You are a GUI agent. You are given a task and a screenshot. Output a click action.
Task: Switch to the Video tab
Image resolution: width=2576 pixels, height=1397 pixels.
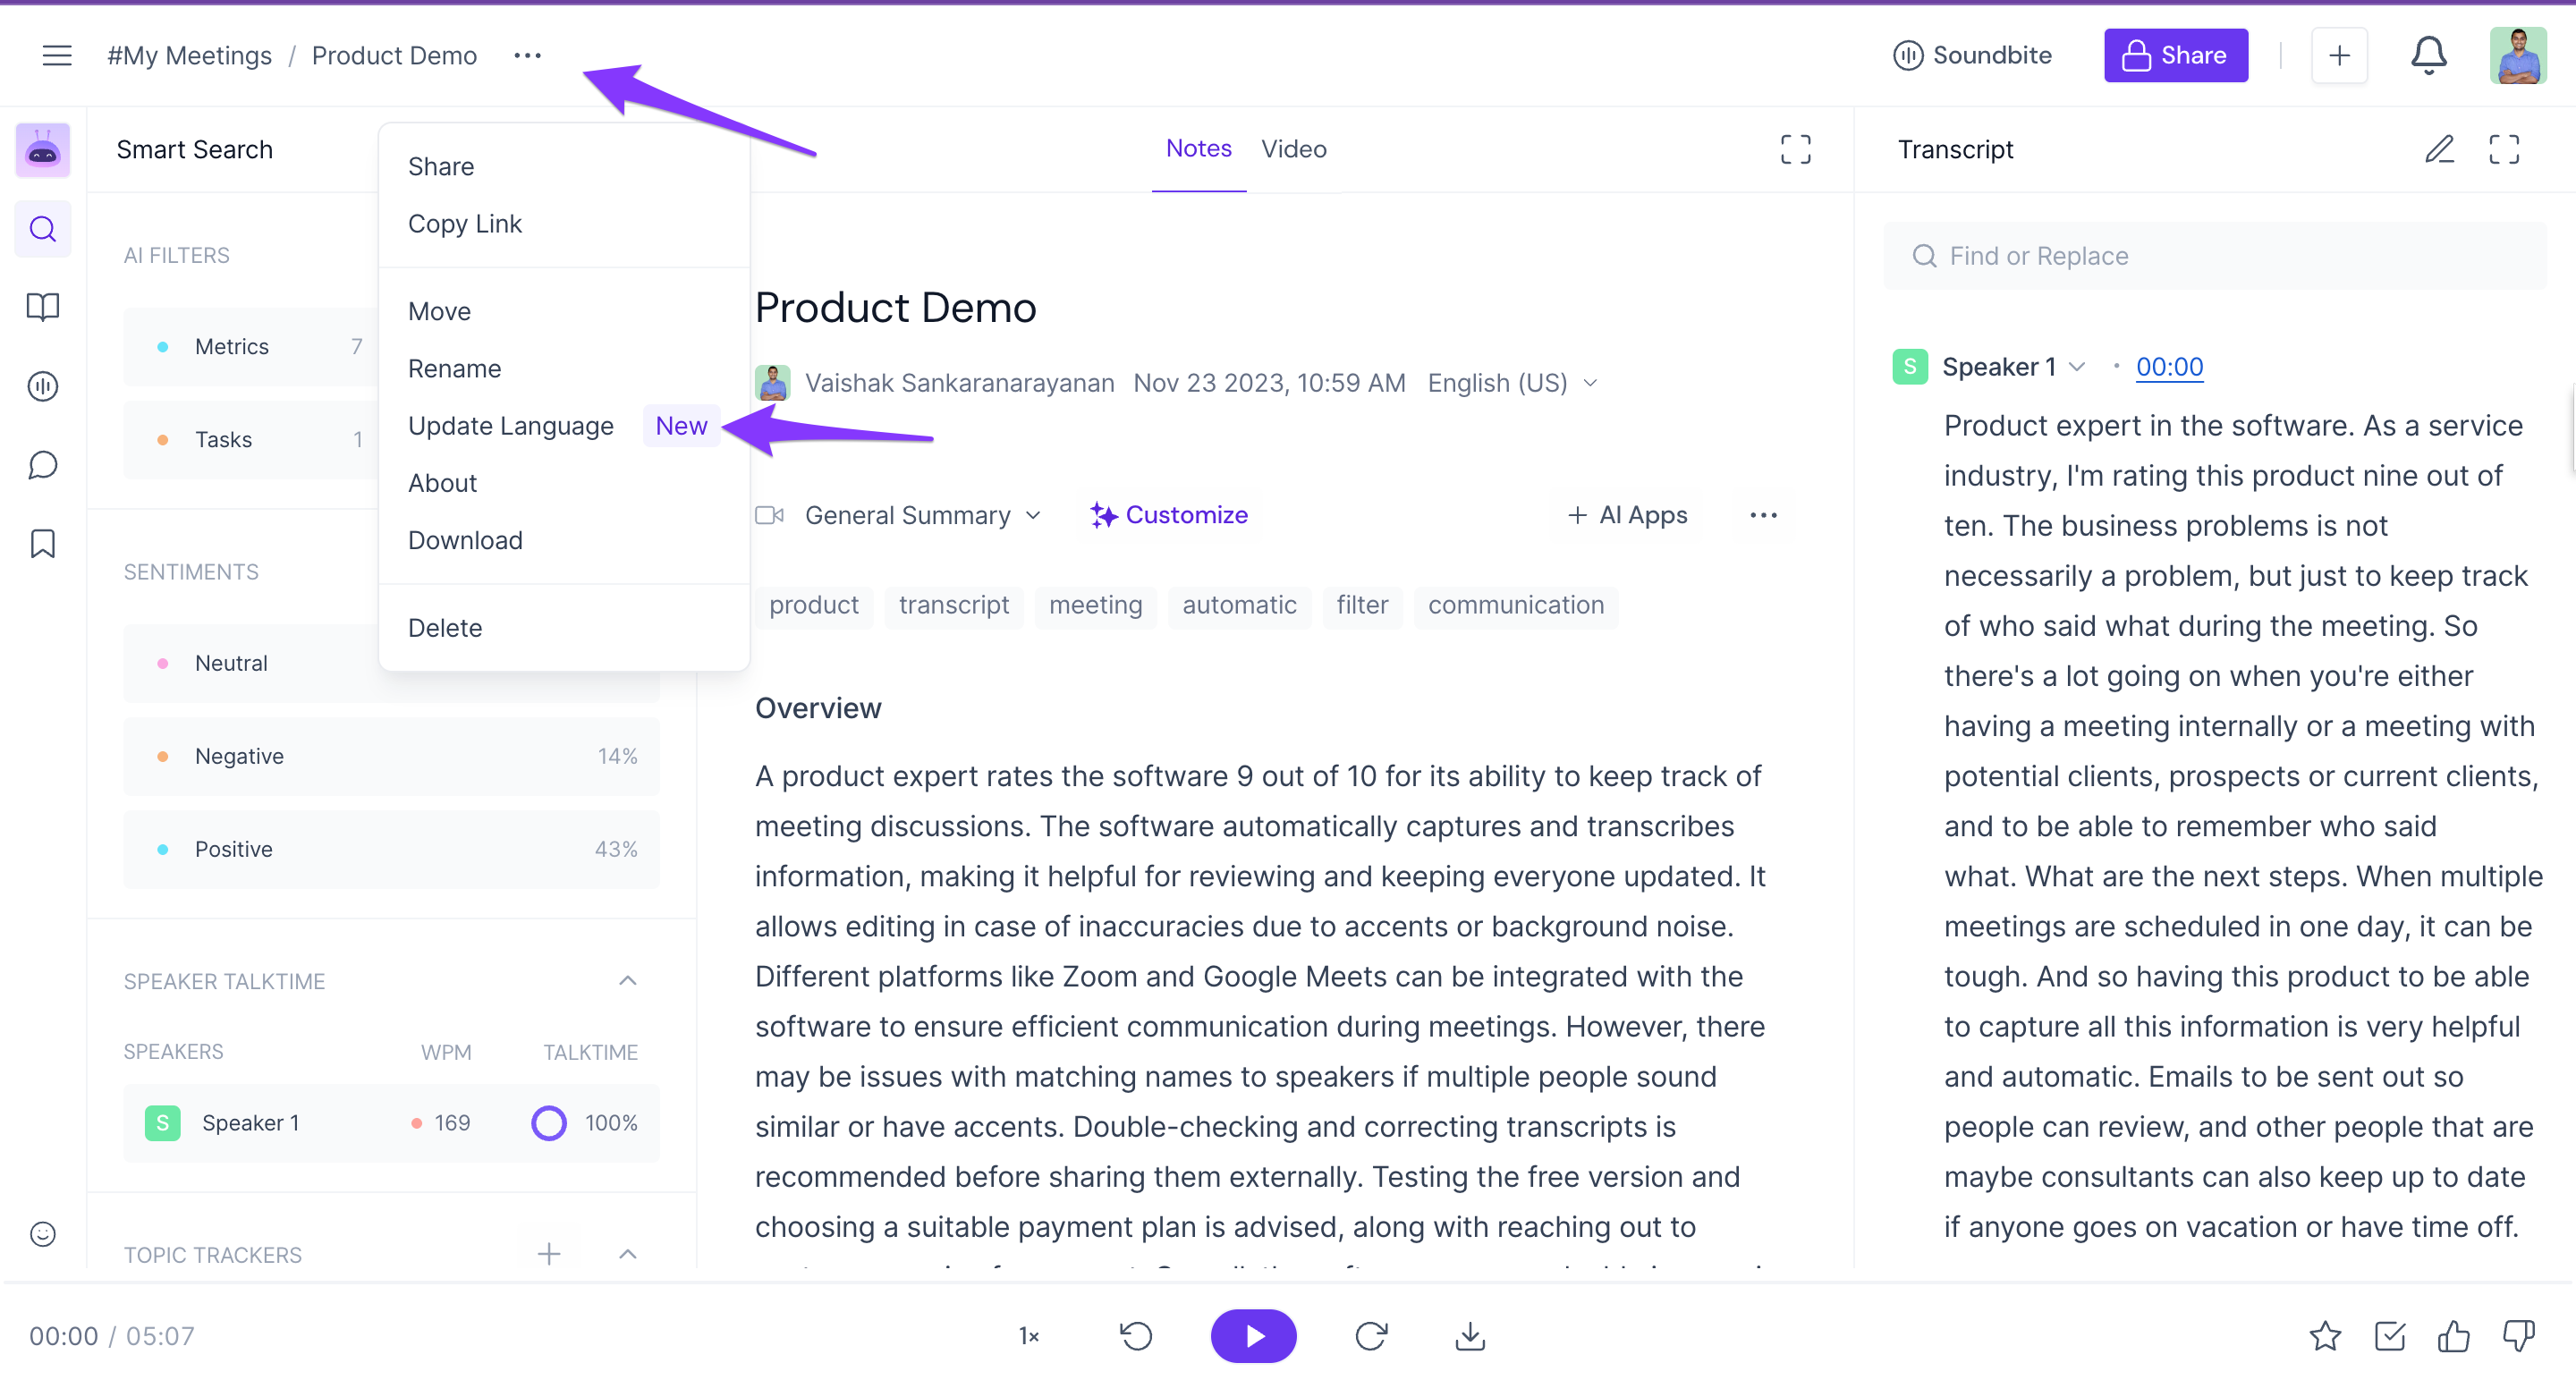[1293, 149]
